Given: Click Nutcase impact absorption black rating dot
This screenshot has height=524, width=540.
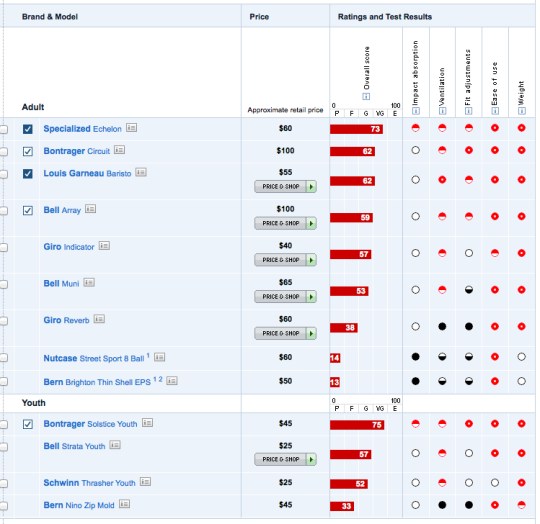Looking at the screenshot, I should pyautogui.click(x=416, y=357).
